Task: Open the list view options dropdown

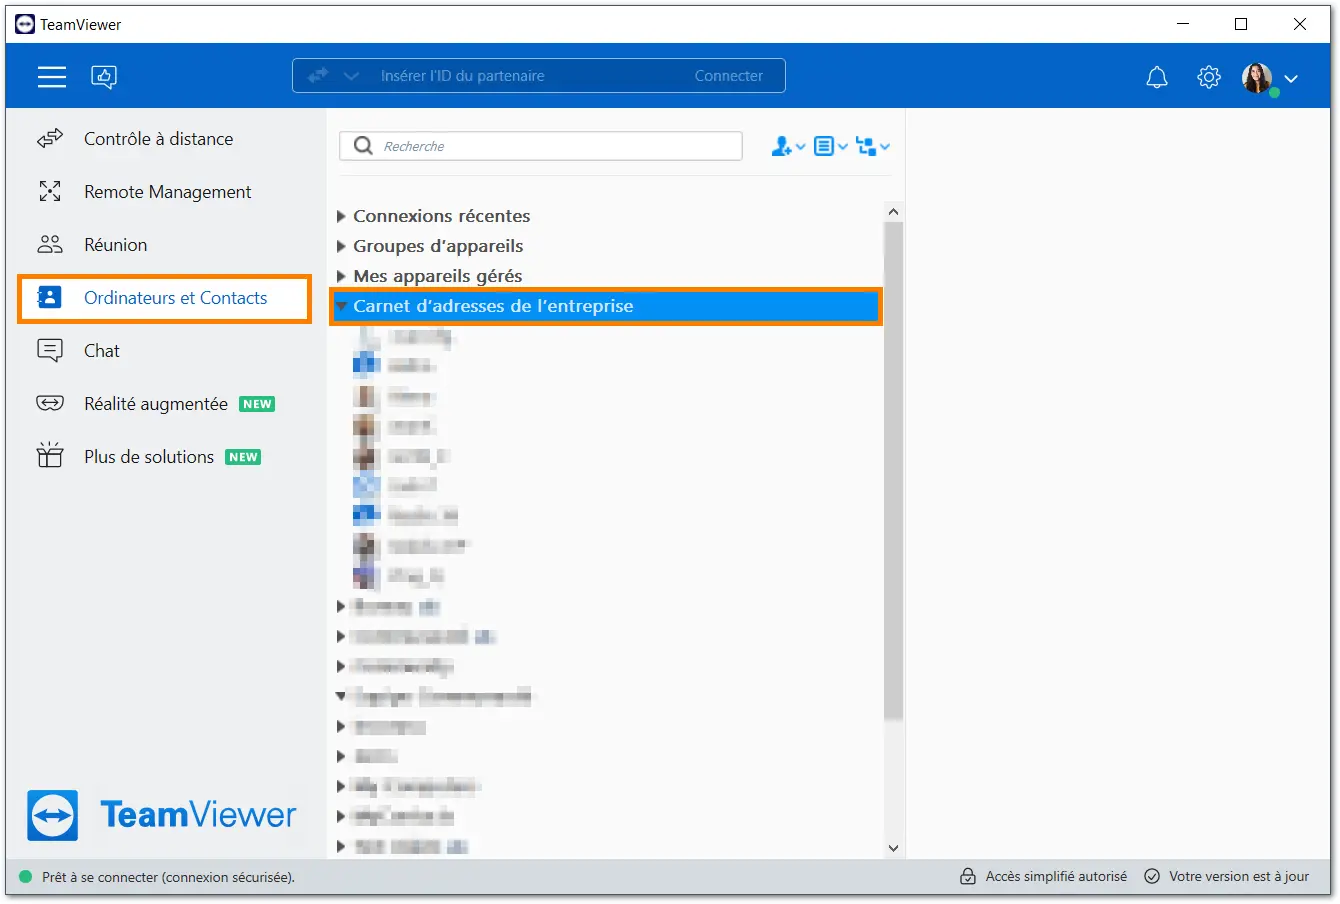Action: (x=830, y=146)
